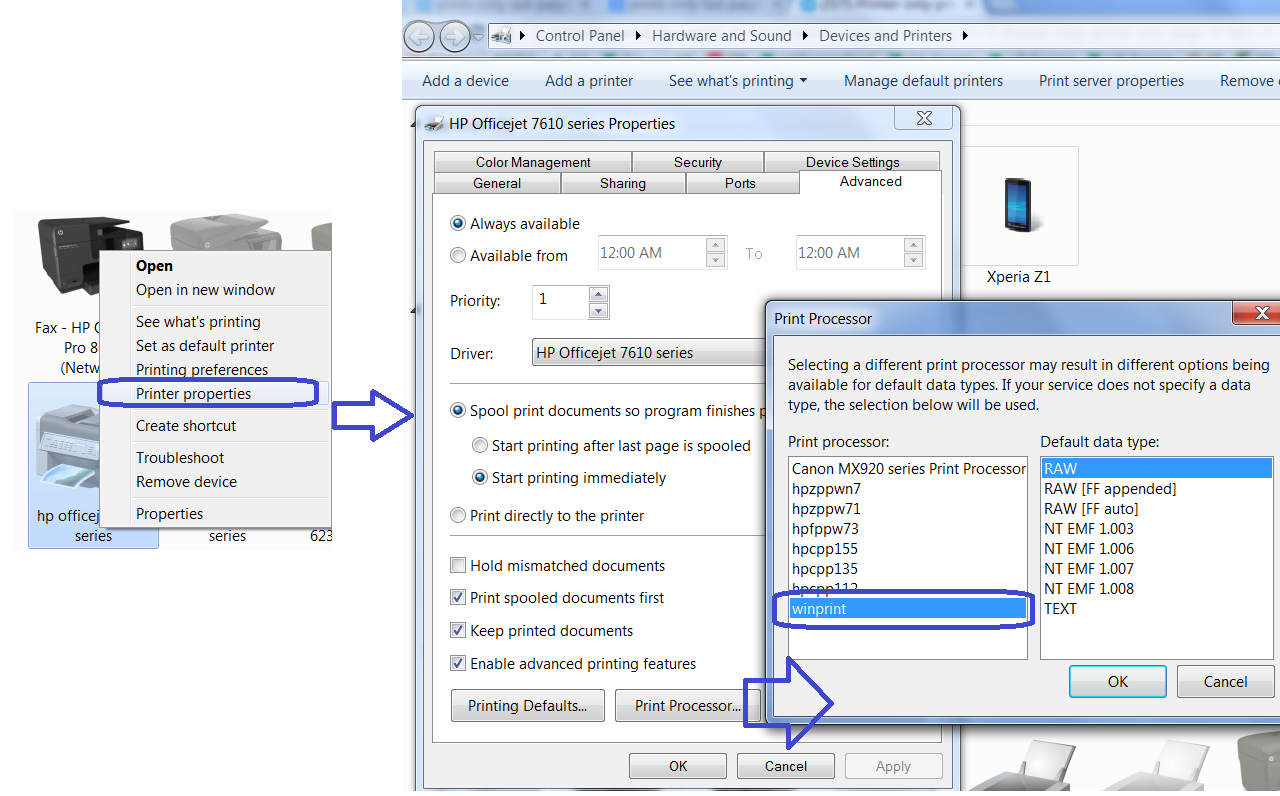
Task: Select NT EMF 1.008 default data type
Action: pos(1157,589)
